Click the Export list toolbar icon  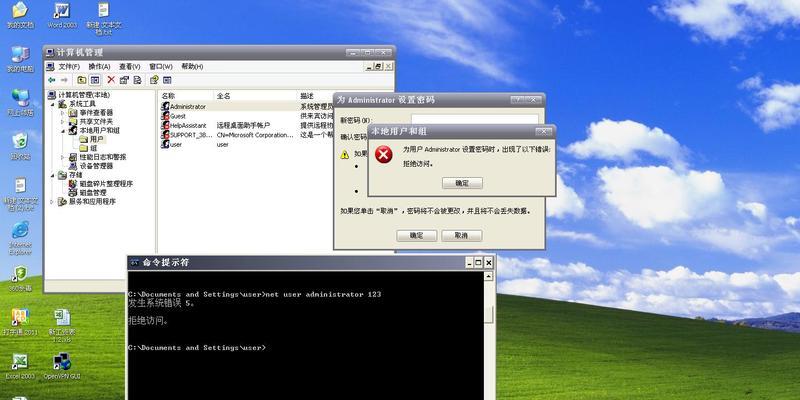pos(137,80)
